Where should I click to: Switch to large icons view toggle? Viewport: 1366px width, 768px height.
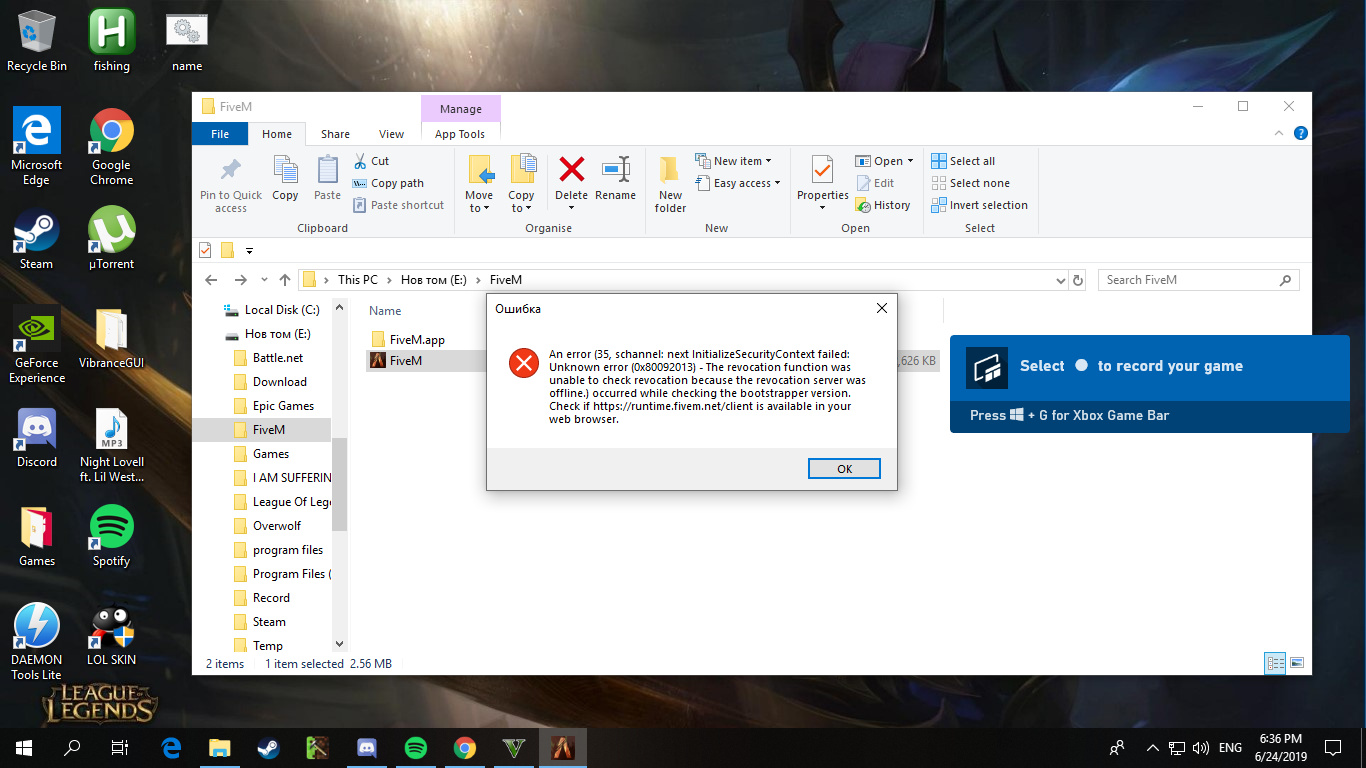click(x=1297, y=663)
